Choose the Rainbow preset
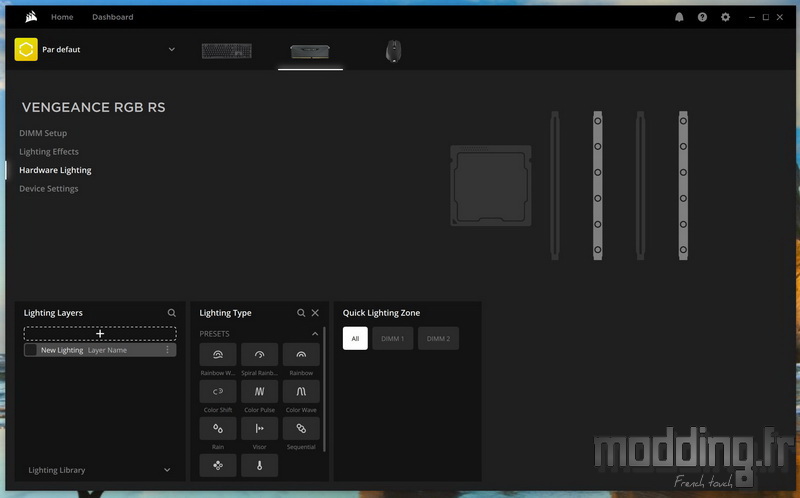The image size is (800, 498). (301, 355)
